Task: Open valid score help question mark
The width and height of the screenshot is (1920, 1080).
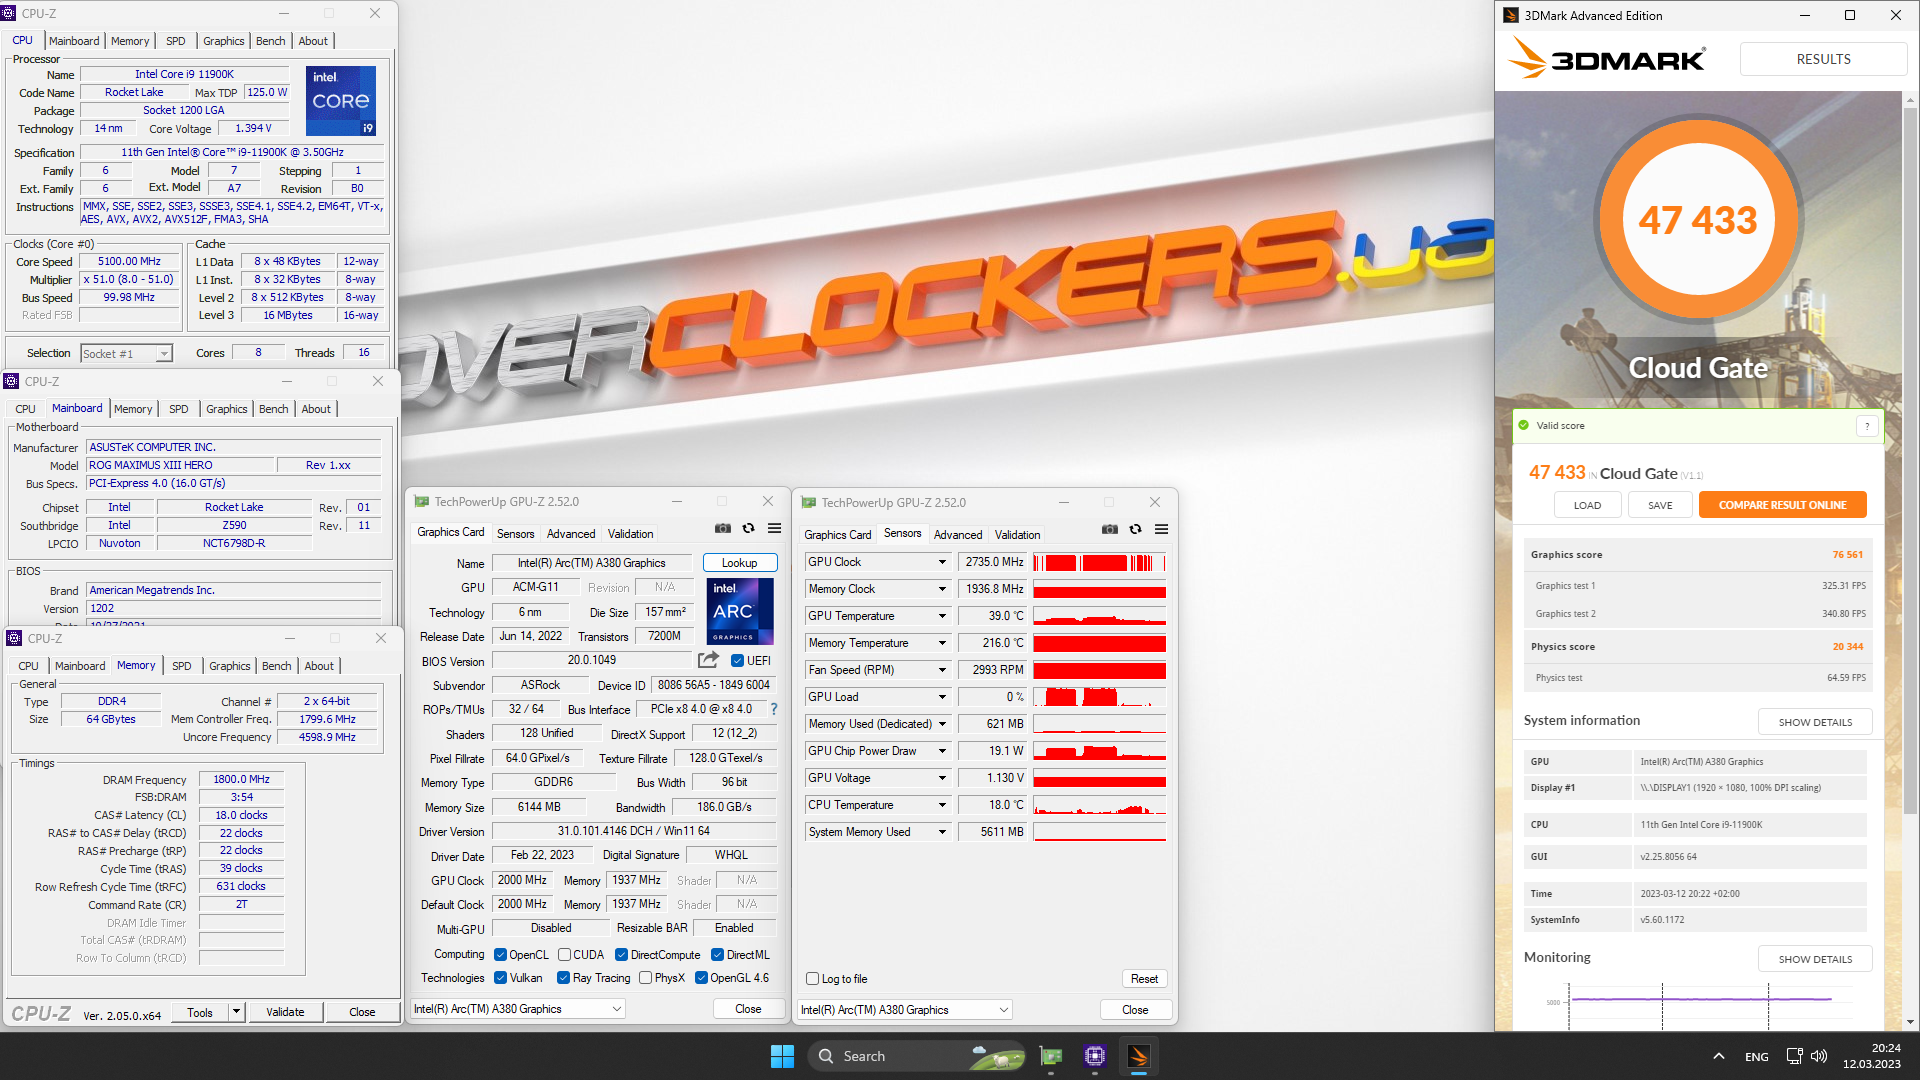Action: pos(1866,426)
